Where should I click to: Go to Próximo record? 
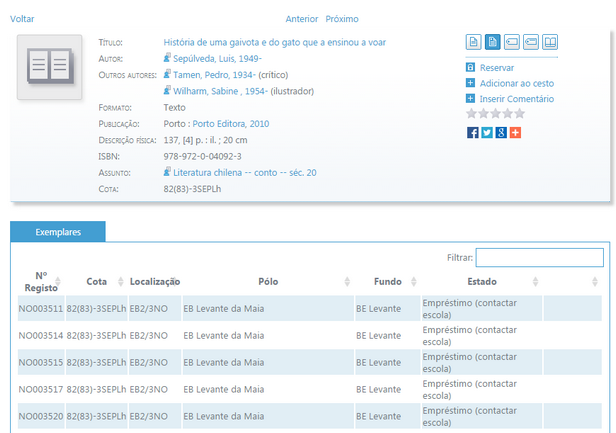[x=342, y=19]
